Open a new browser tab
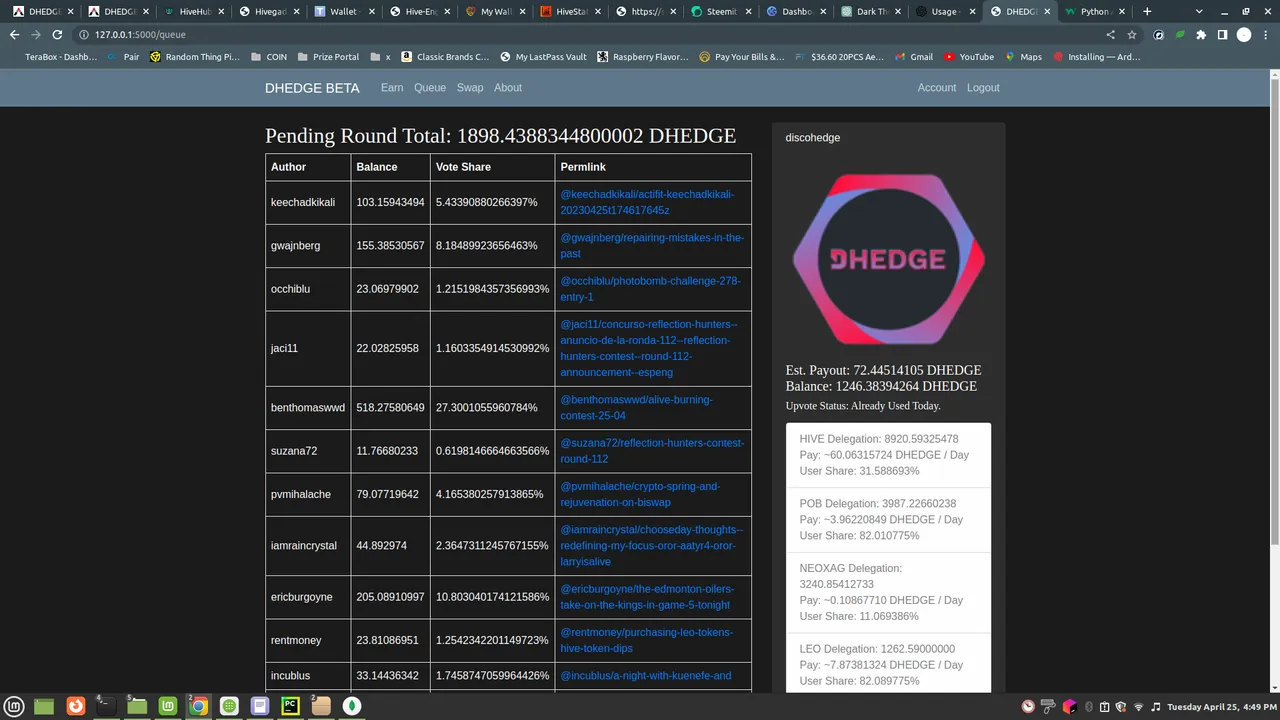Image resolution: width=1280 pixels, height=720 pixels. point(1147,11)
